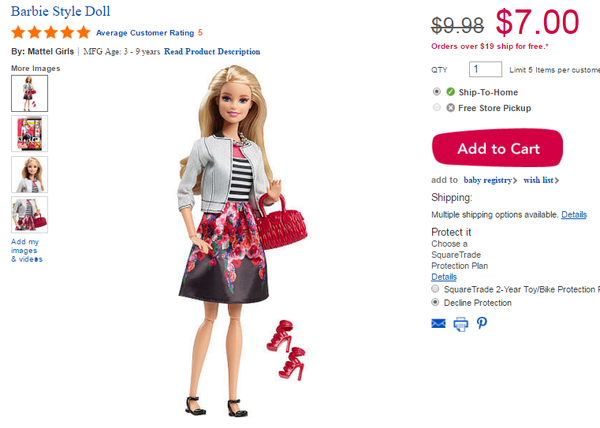The image size is (600, 428).
Task: View the doll close-up face thumbnail
Action: (x=29, y=174)
